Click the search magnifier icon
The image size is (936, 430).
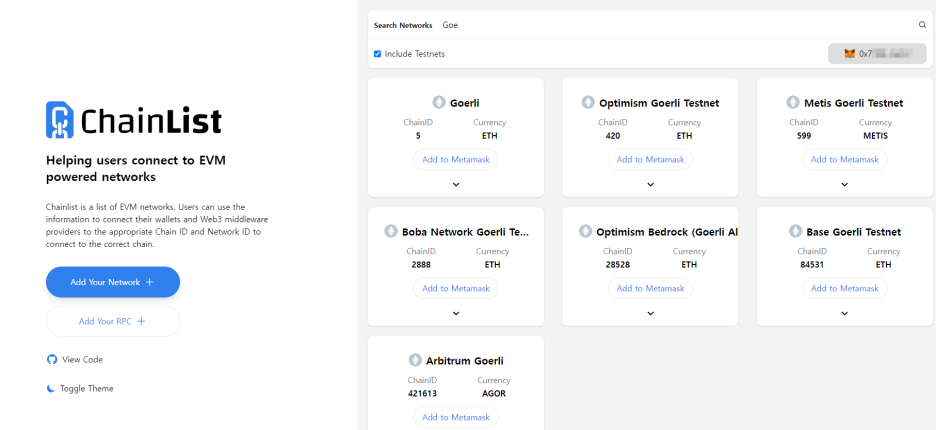[922, 25]
